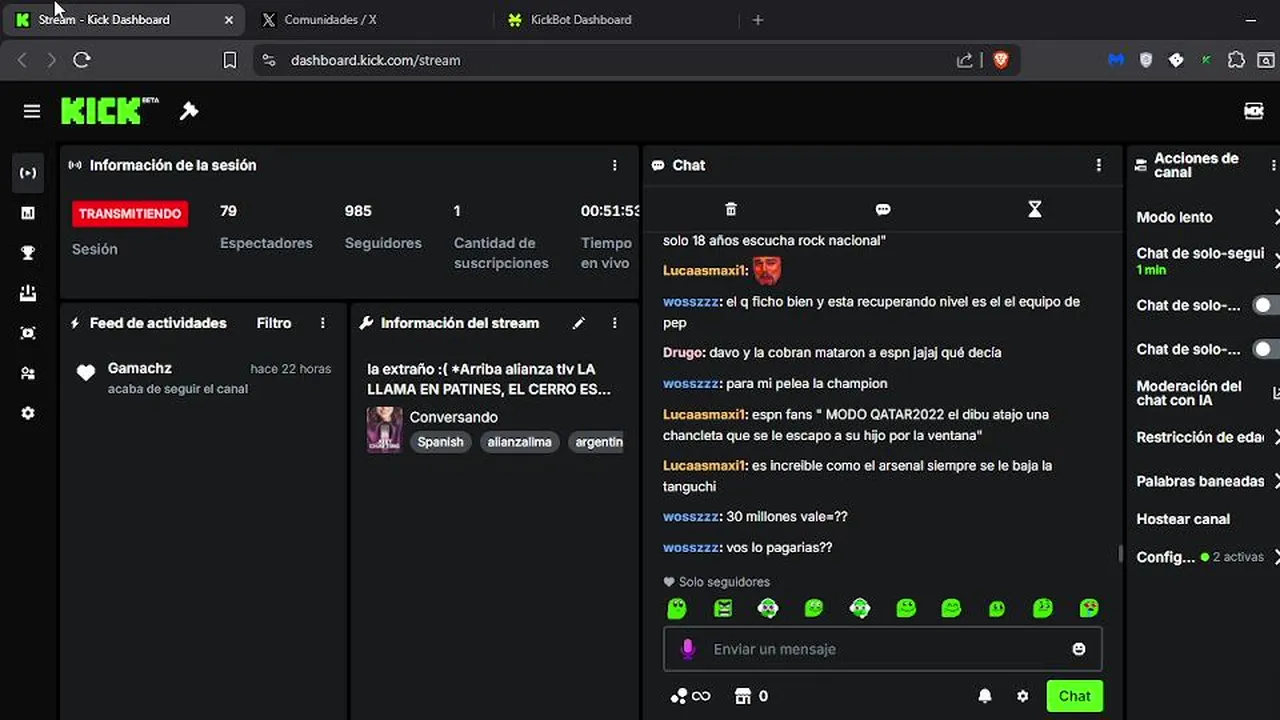Click the emote in Lucaasmaxi1's message
The width and height of the screenshot is (1280, 720).
766,270
